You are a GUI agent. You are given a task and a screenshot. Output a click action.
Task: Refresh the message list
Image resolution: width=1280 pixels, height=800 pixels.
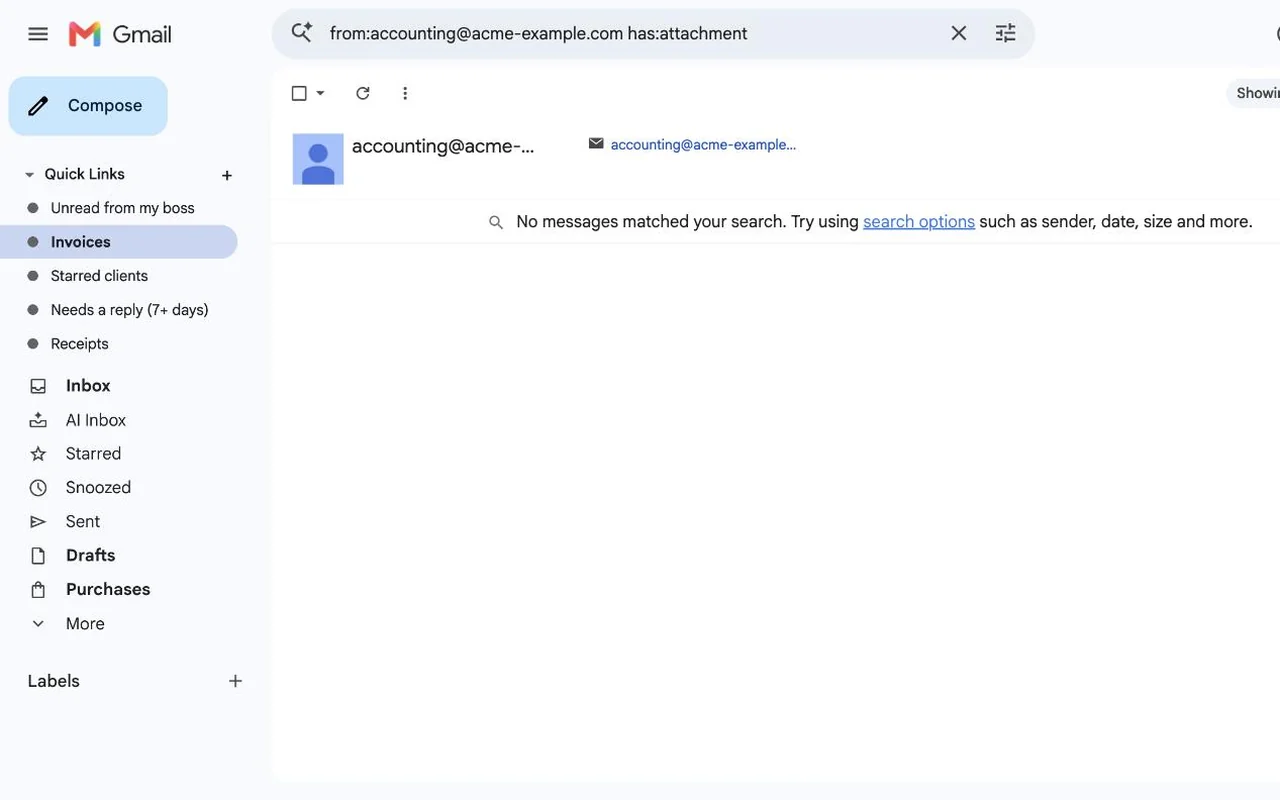coord(363,93)
